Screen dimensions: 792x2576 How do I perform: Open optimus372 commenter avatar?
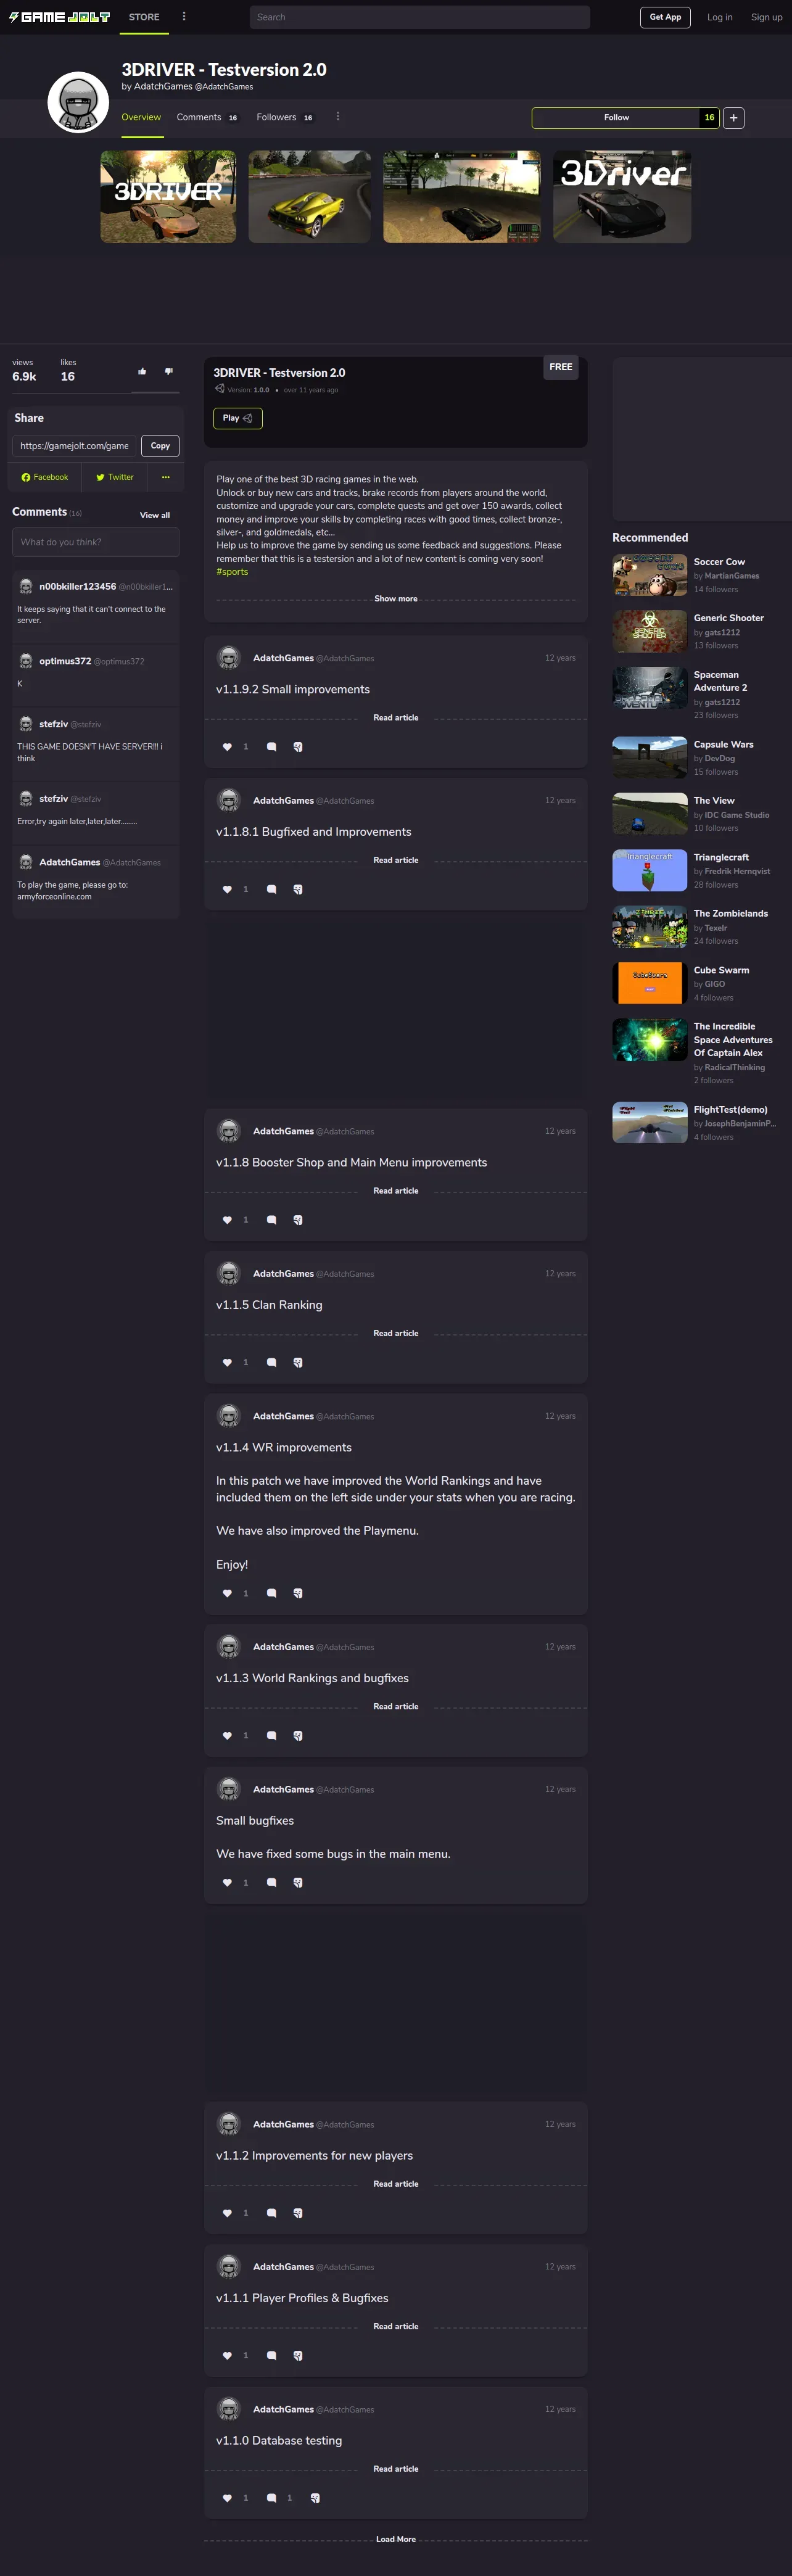[26, 661]
